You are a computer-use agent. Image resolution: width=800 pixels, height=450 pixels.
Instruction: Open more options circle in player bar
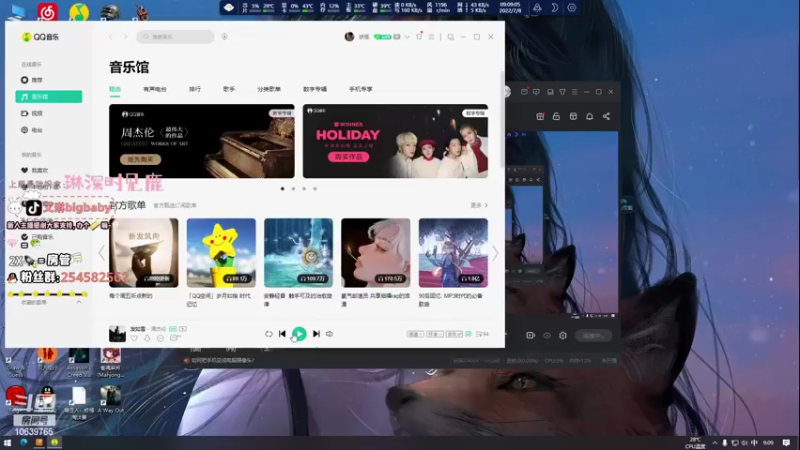pos(161,338)
